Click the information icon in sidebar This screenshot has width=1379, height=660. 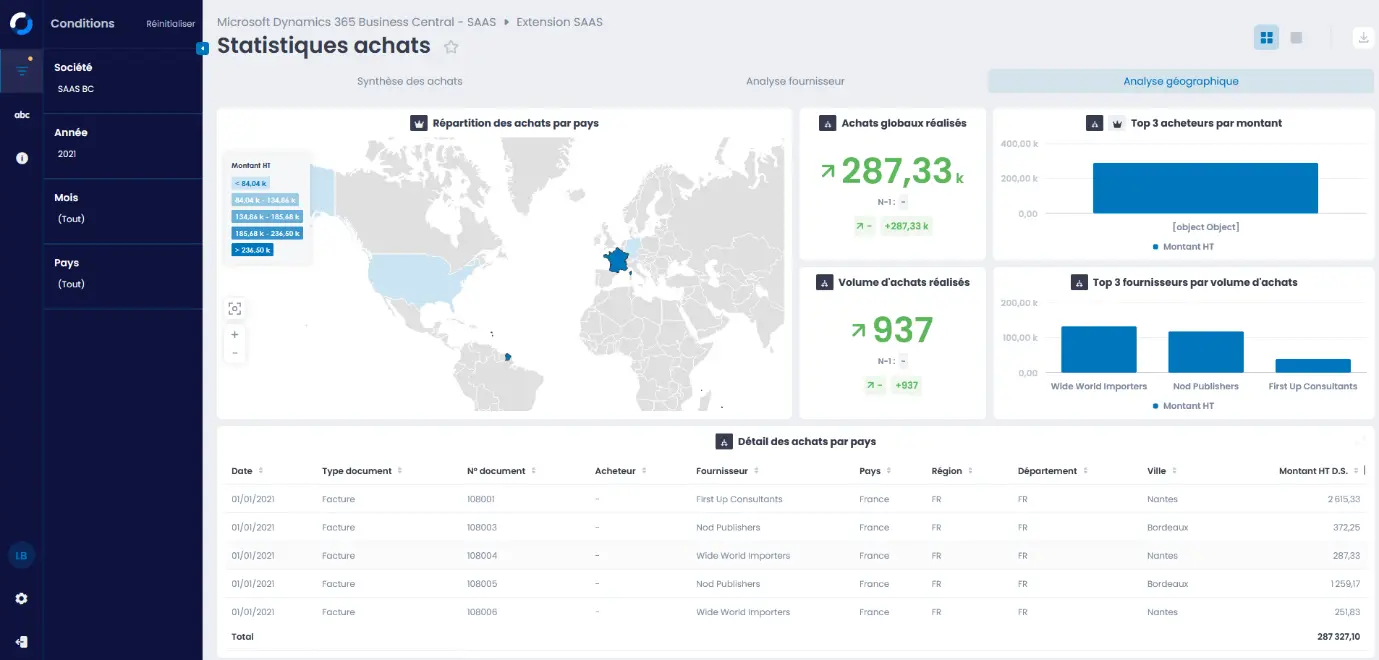tap(21, 158)
